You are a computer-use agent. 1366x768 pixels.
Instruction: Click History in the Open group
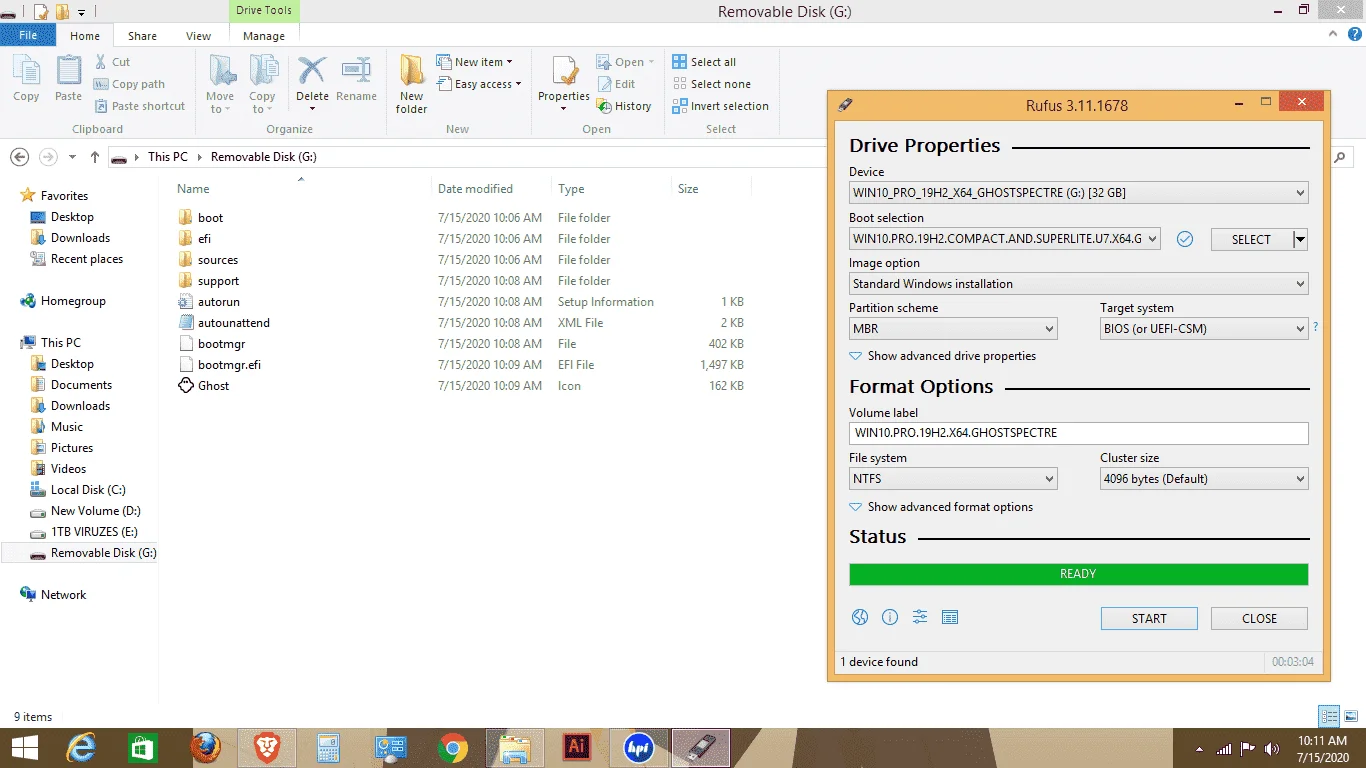click(624, 106)
